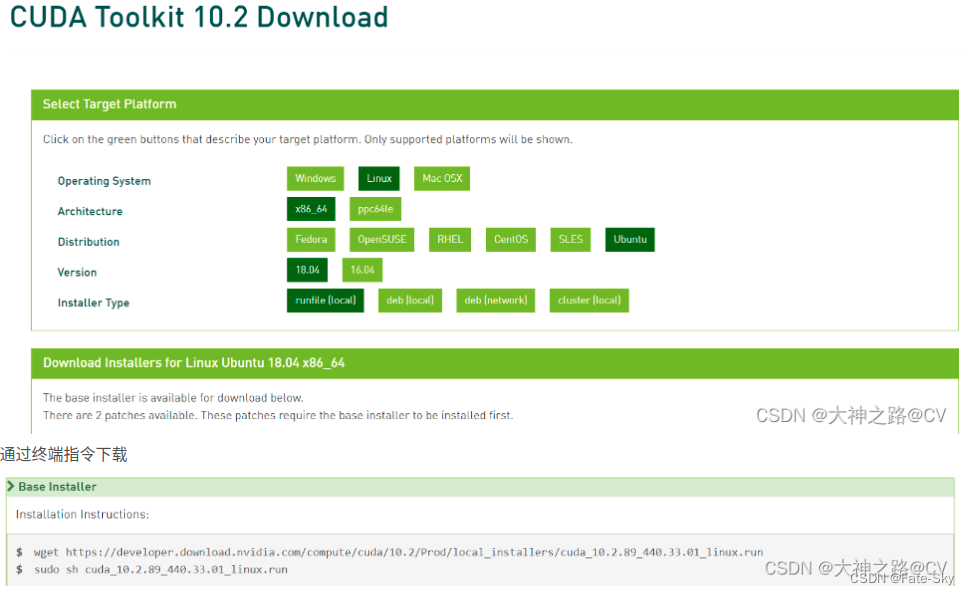Click the Distribution label
Viewport: 969px width, 595px height.
(88, 242)
